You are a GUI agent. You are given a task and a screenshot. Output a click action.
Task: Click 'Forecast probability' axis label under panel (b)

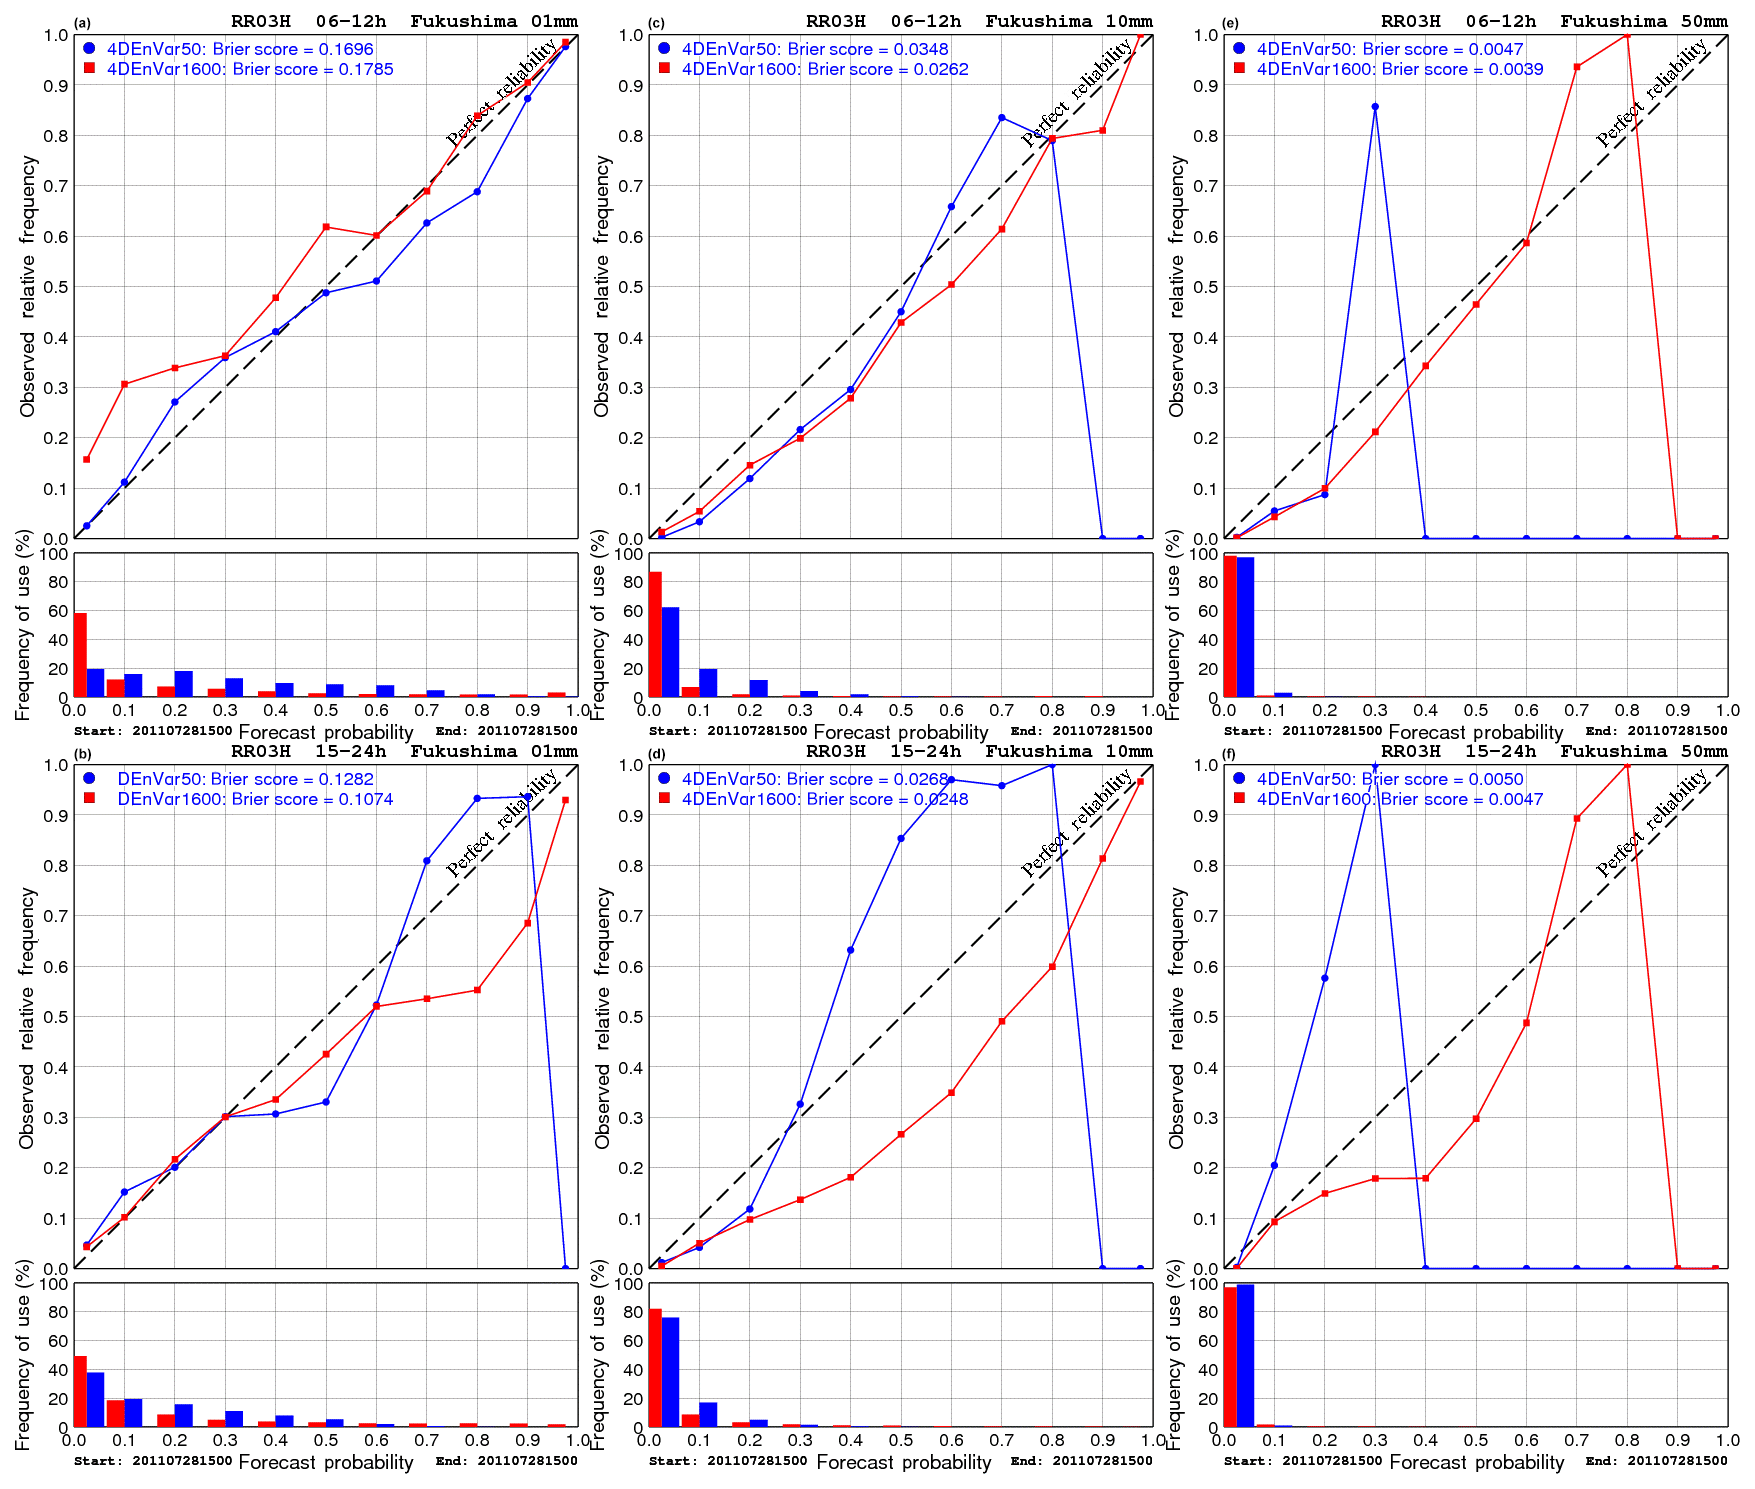tap(326, 1462)
